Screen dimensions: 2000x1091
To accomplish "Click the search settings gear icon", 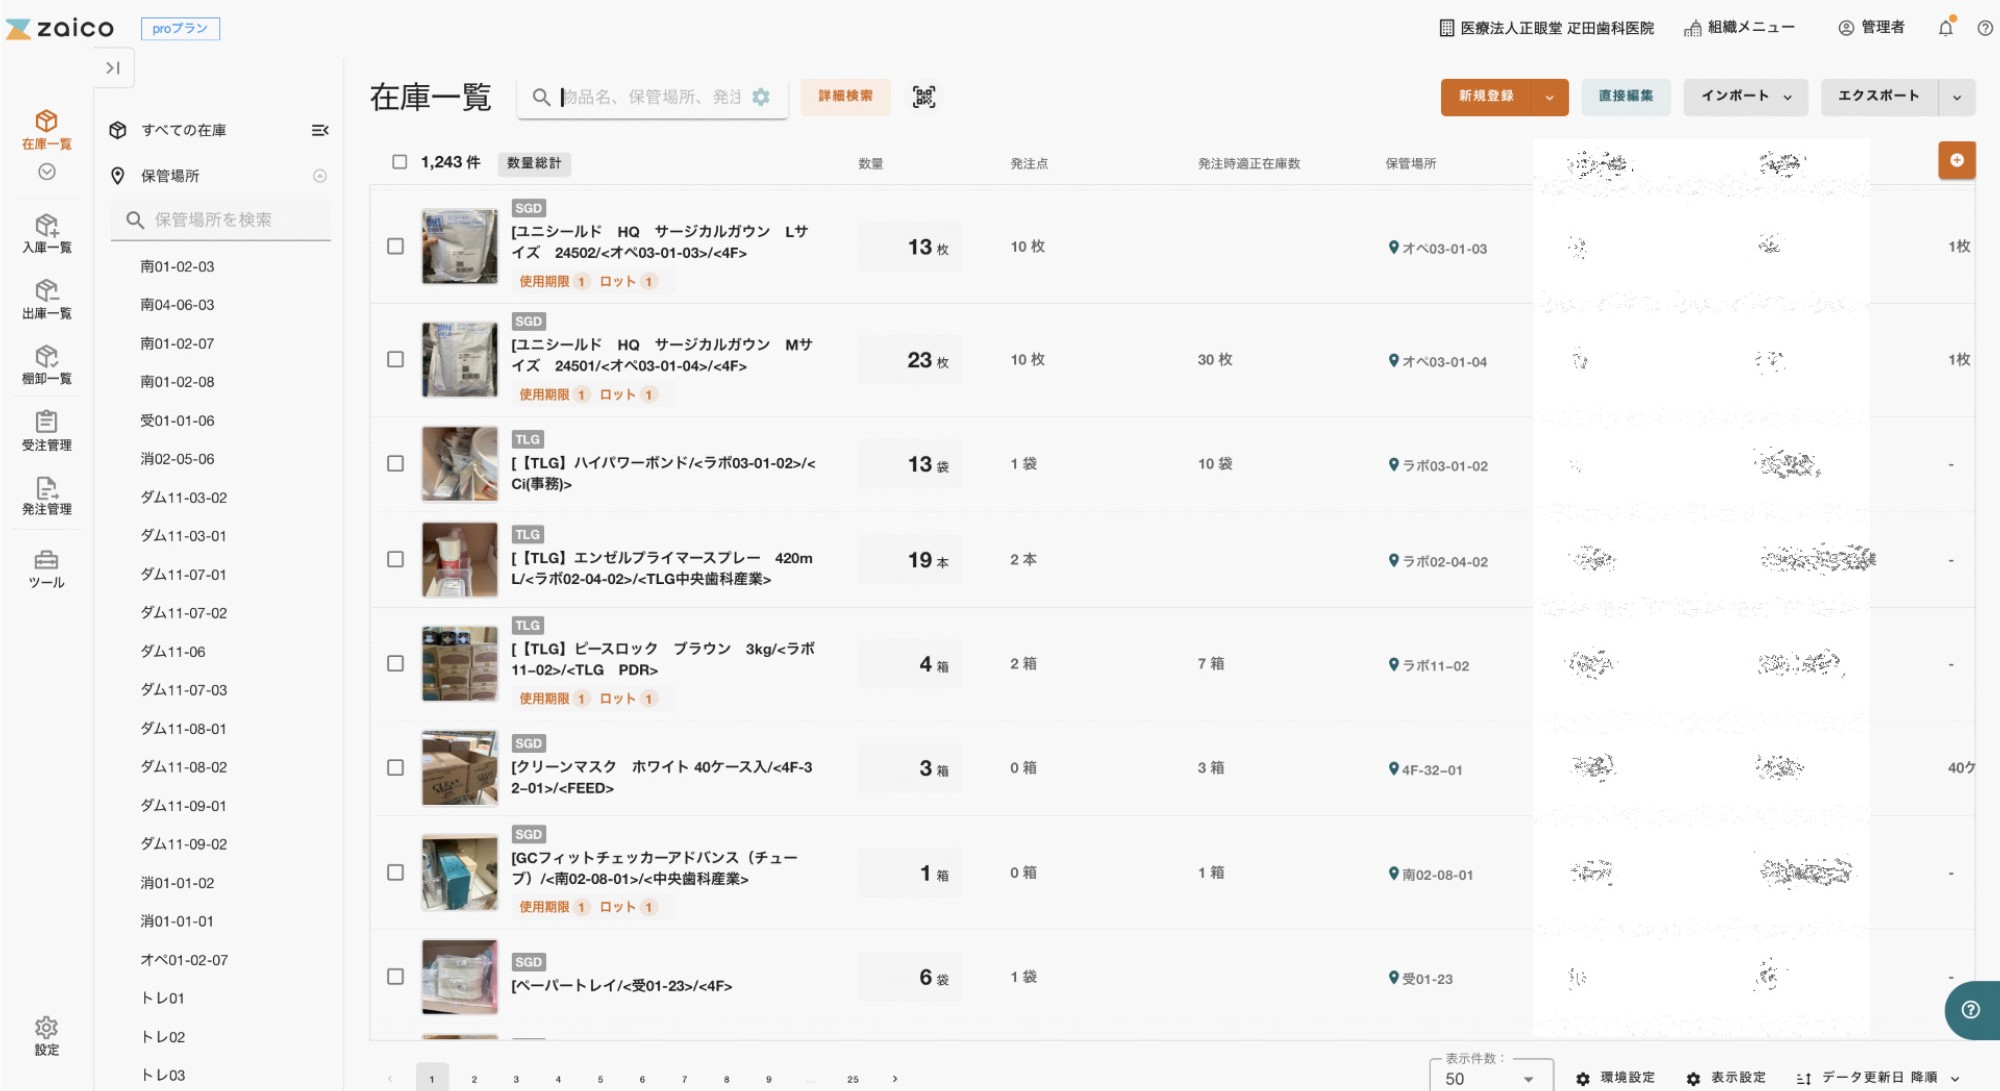I will [761, 97].
